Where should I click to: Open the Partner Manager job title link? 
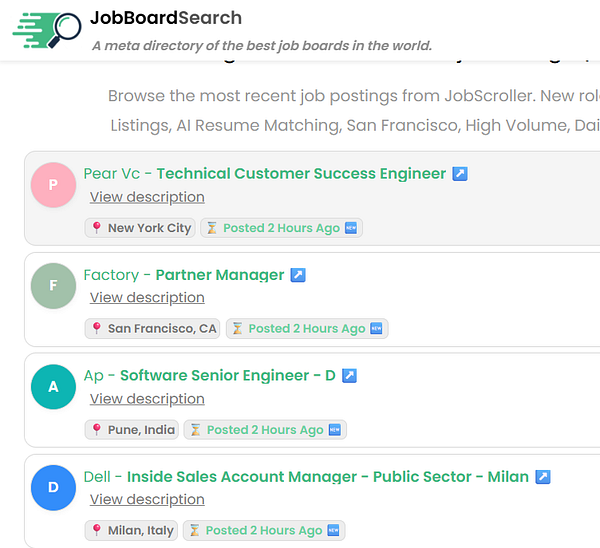point(220,275)
